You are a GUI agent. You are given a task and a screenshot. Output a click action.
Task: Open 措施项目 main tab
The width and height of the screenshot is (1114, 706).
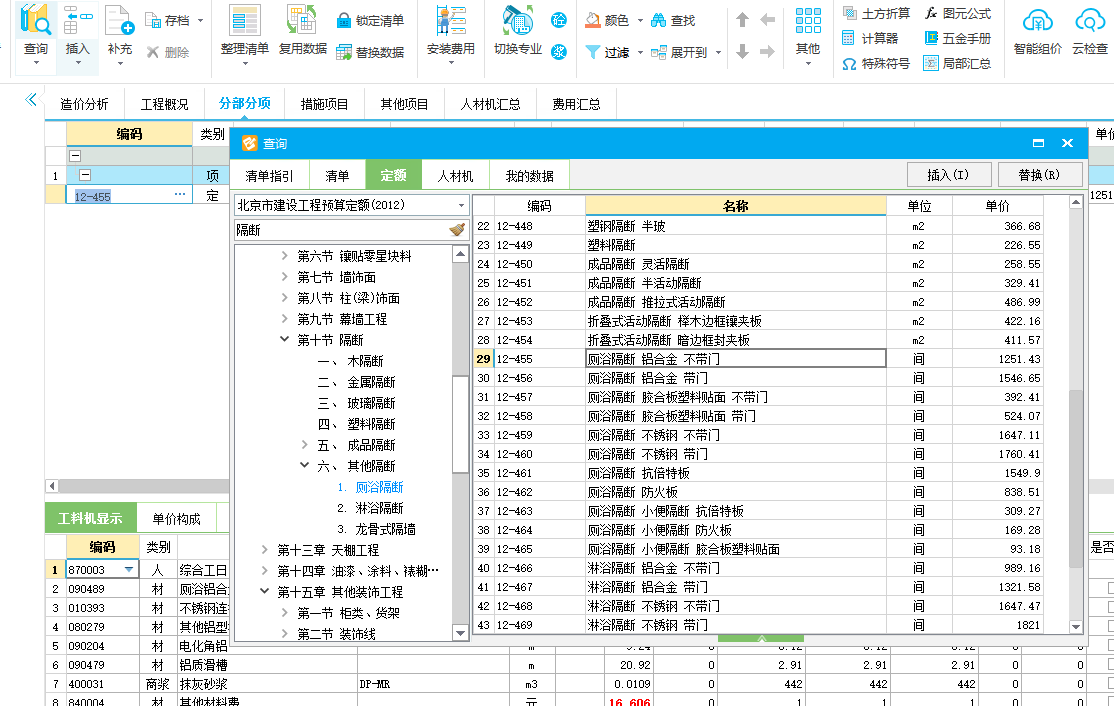[x=324, y=104]
